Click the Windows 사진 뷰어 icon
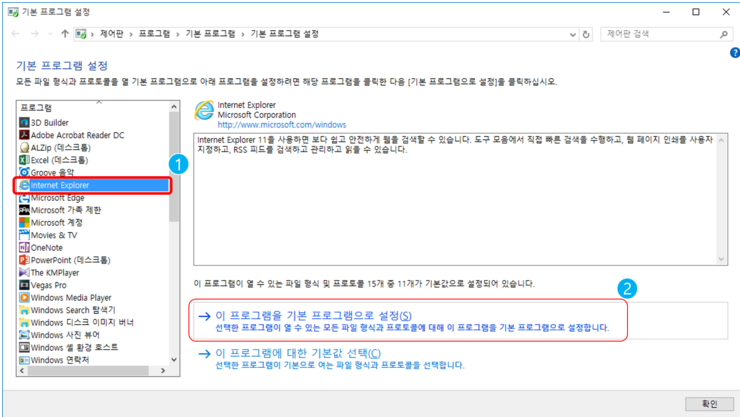740x417 pixels. (24, 335)
